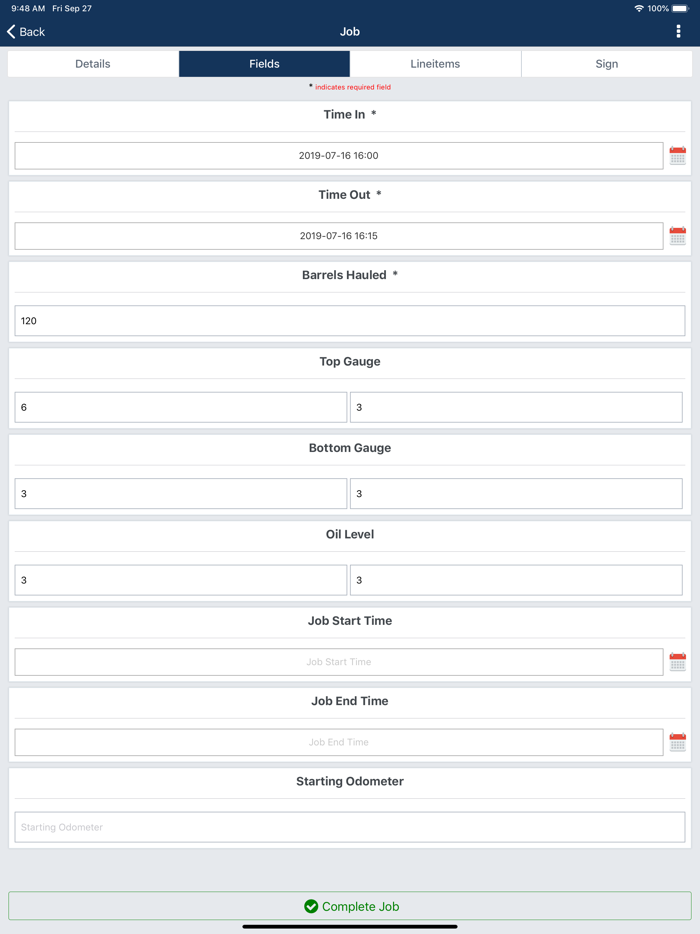The width and height of the screenshot is (700, 934).
Task: Click the right Bottom Gauge field
Action: click(515, 493)
